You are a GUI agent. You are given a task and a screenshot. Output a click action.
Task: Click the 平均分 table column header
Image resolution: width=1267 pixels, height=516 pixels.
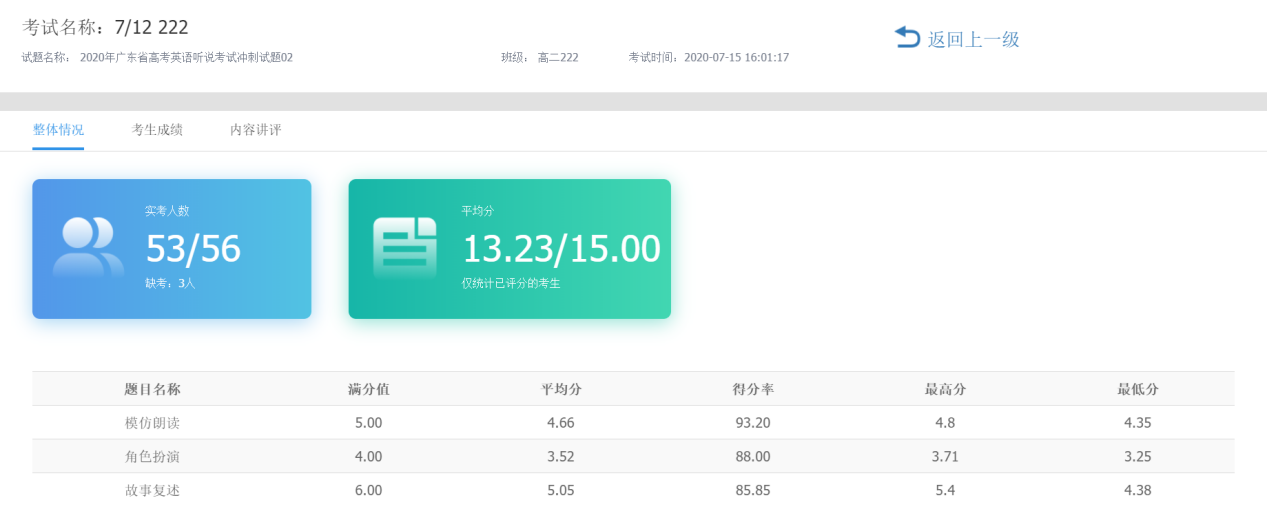[562, 389]
